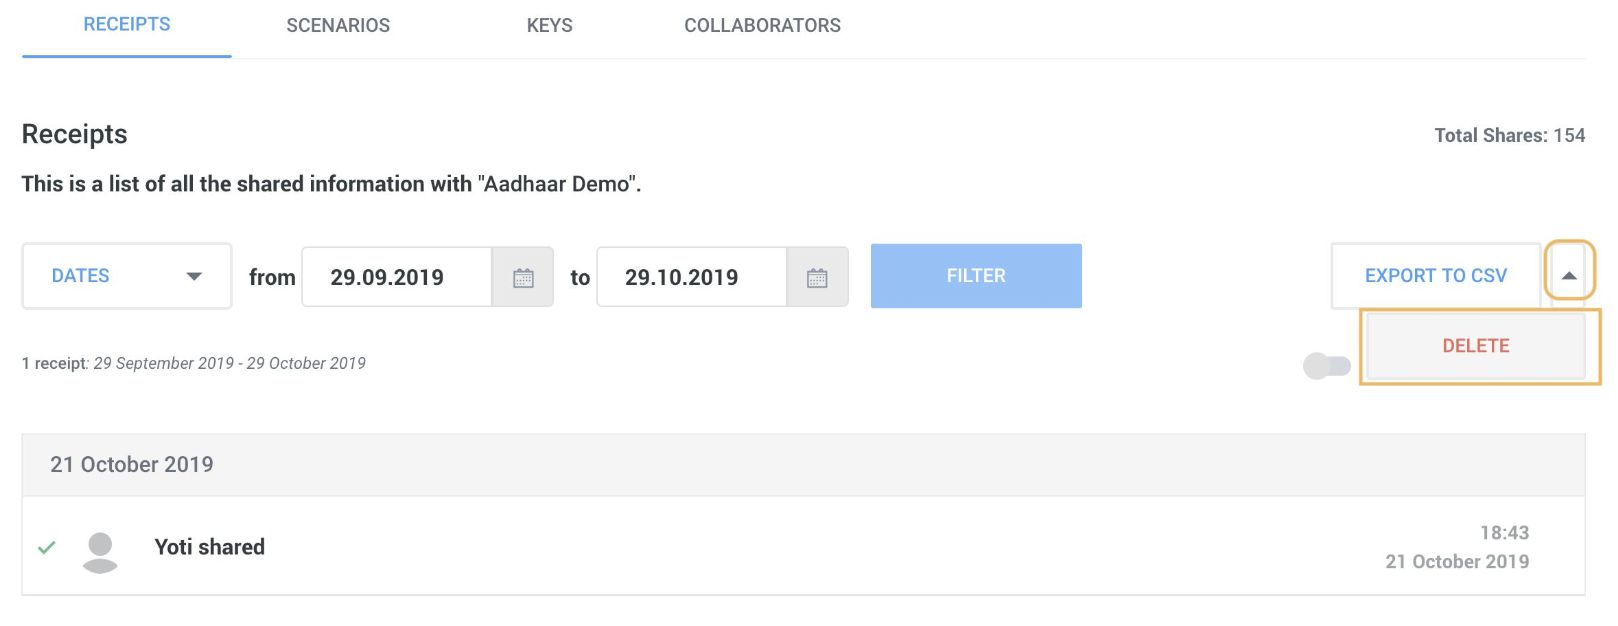Click the to date field 29.10.2019
The width and height of the screenshot is (1618, 626).
pos(692,277)
